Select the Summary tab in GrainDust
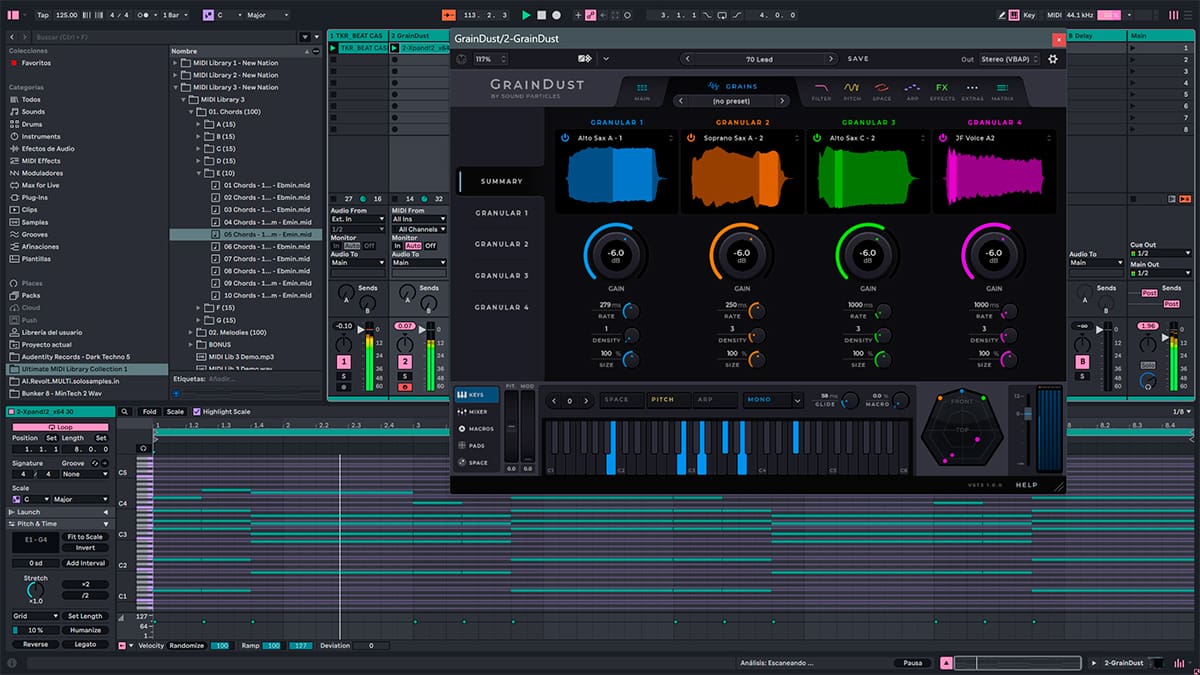Screen dimensions: 1200x675 click(501, 181)
